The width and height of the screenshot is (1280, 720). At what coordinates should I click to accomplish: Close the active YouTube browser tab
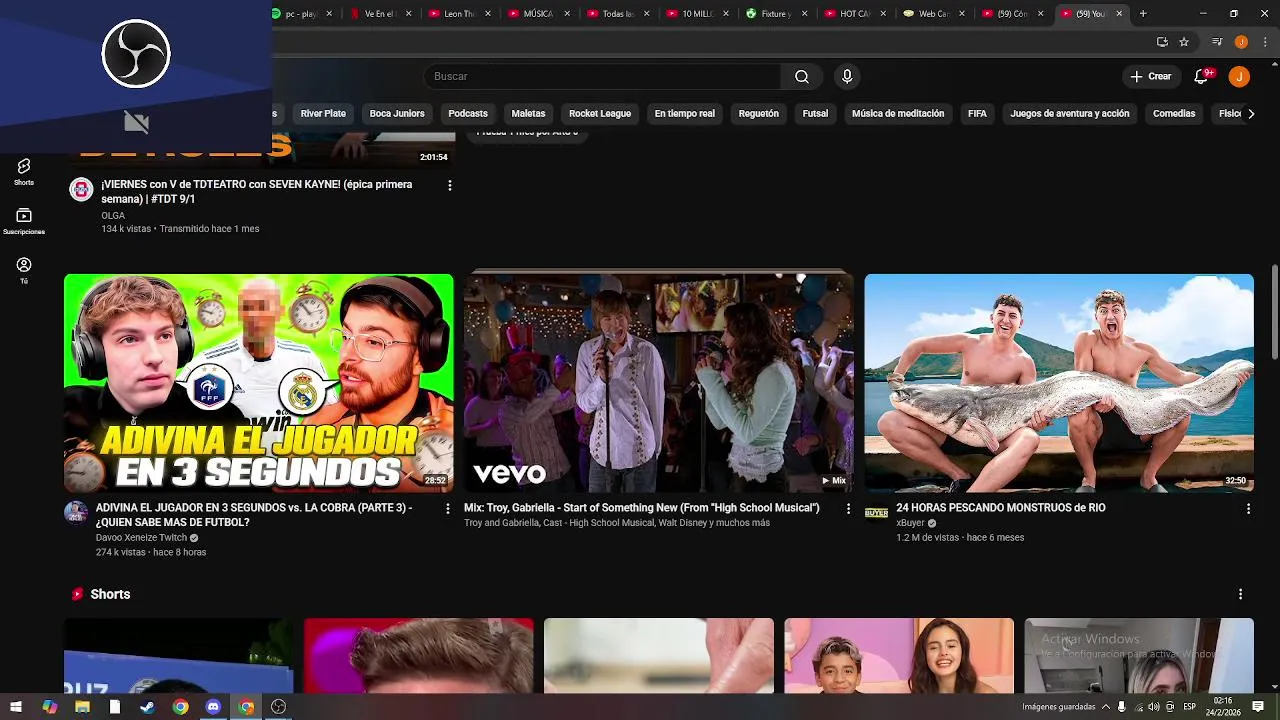(x=1119, y=14)
